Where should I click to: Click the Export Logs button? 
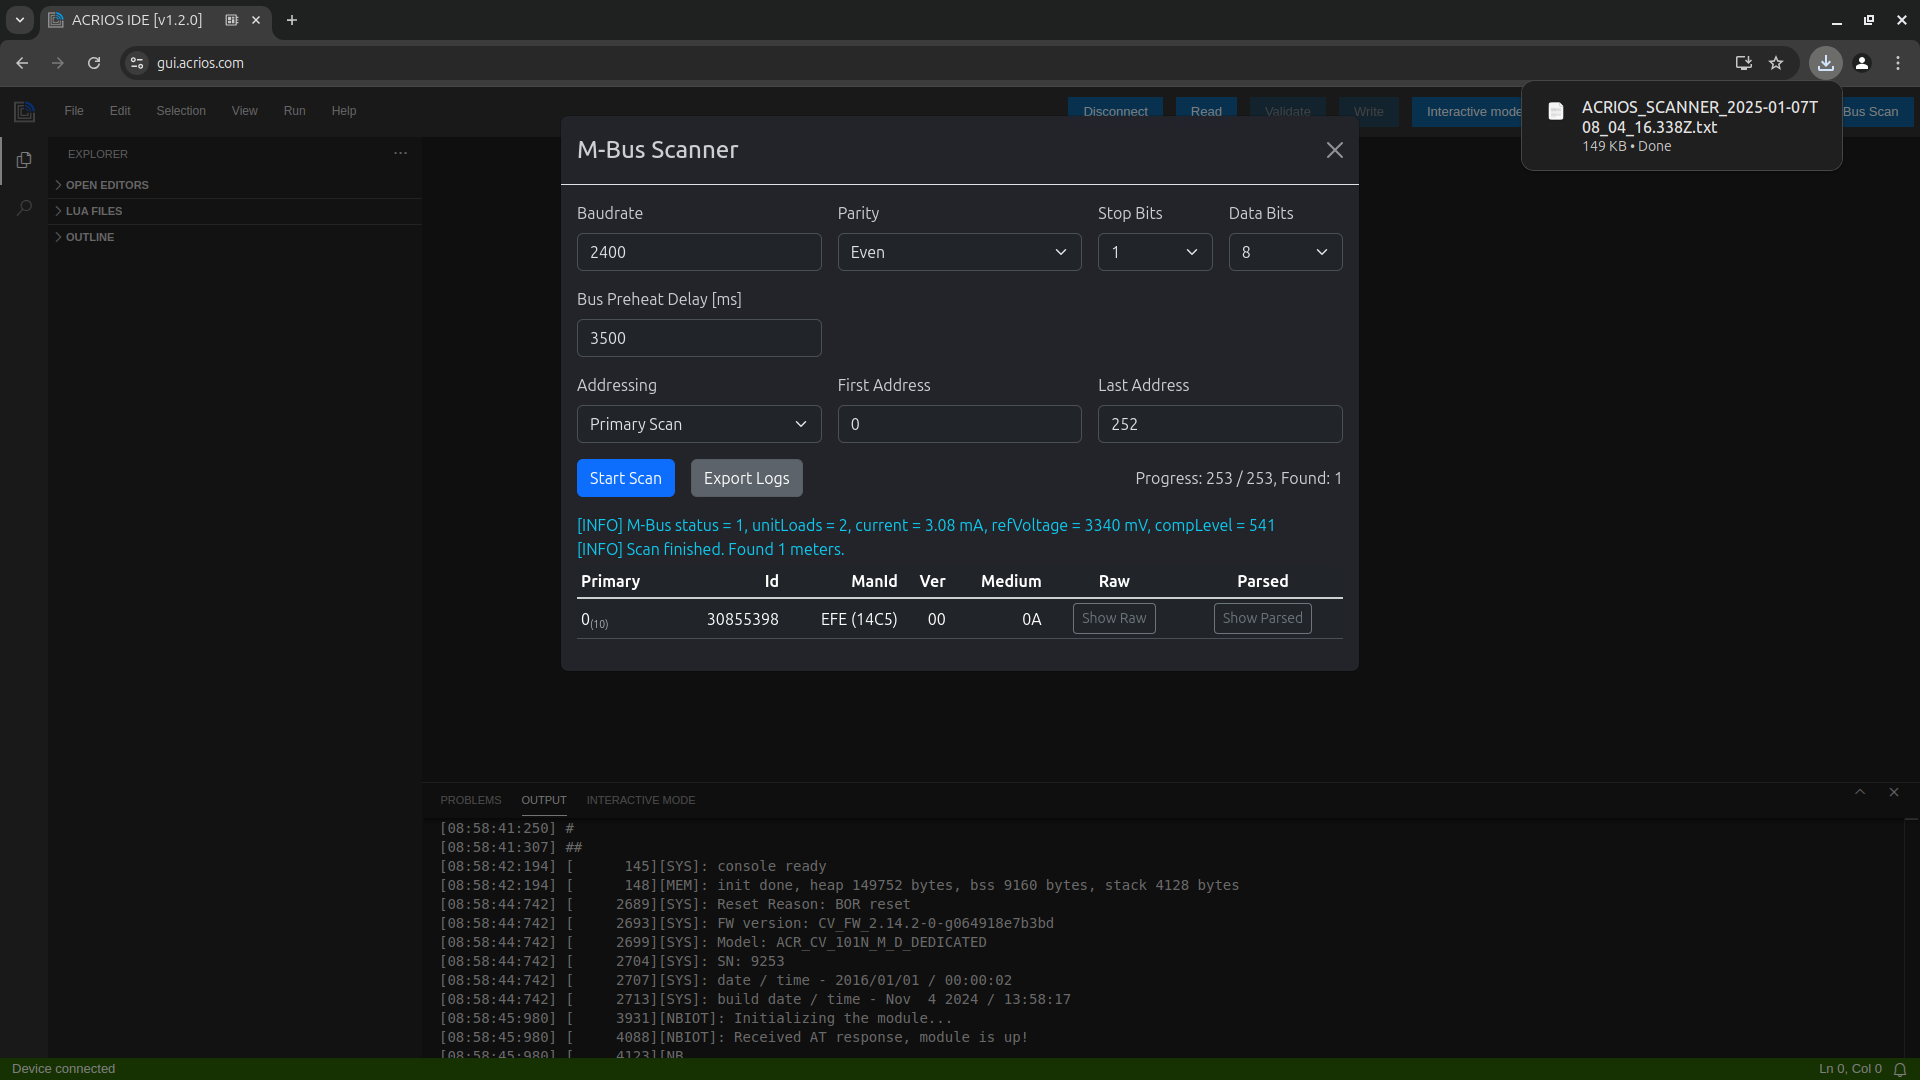746,477
